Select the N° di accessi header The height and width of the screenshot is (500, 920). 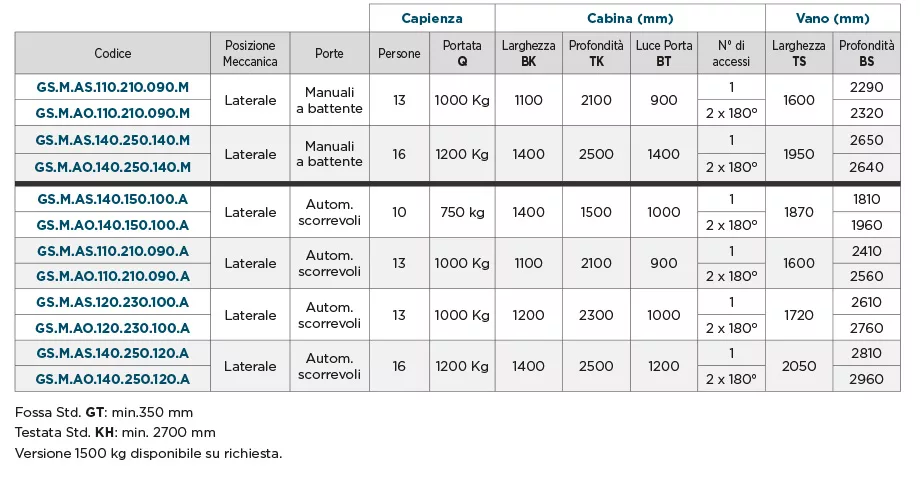(x=731, y=53)
